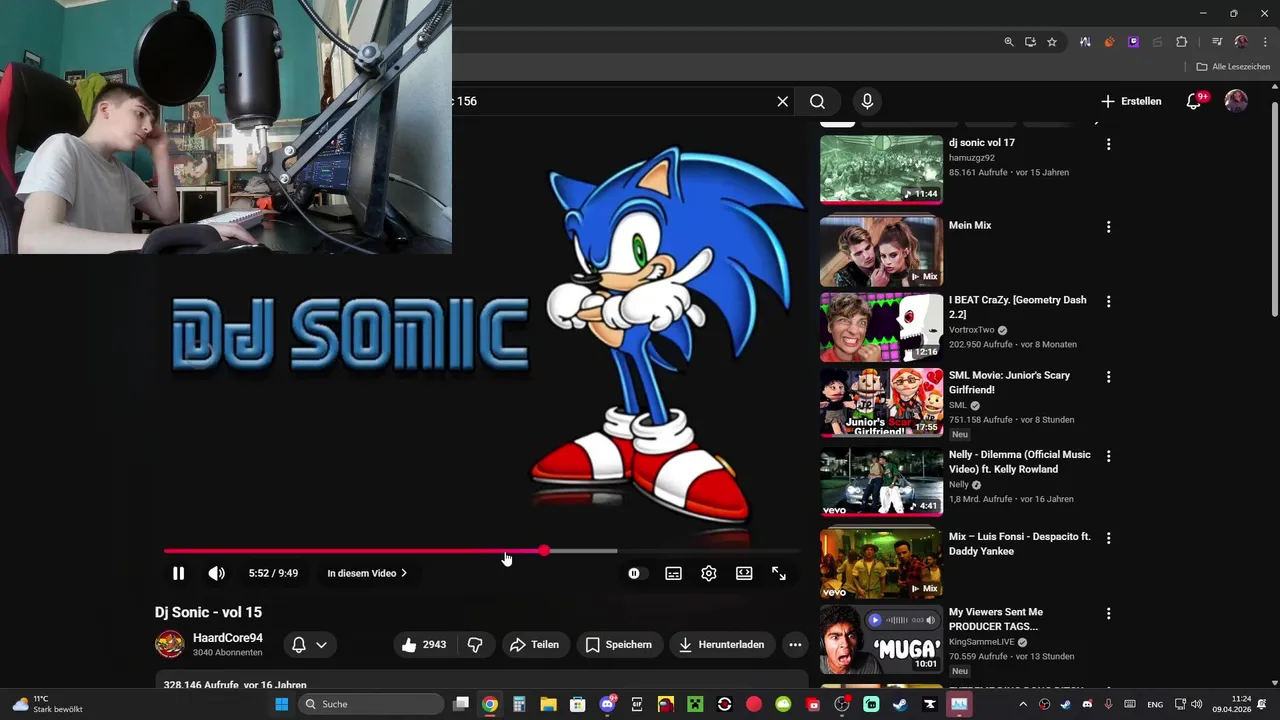Open Chrome media controls icon
The image size is (1280, 720).
(x=1217, y=42)
